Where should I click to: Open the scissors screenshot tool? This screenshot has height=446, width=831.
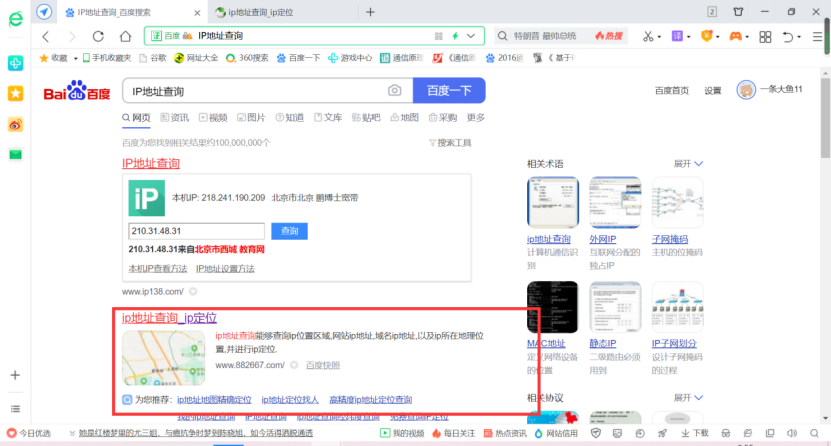648,36
